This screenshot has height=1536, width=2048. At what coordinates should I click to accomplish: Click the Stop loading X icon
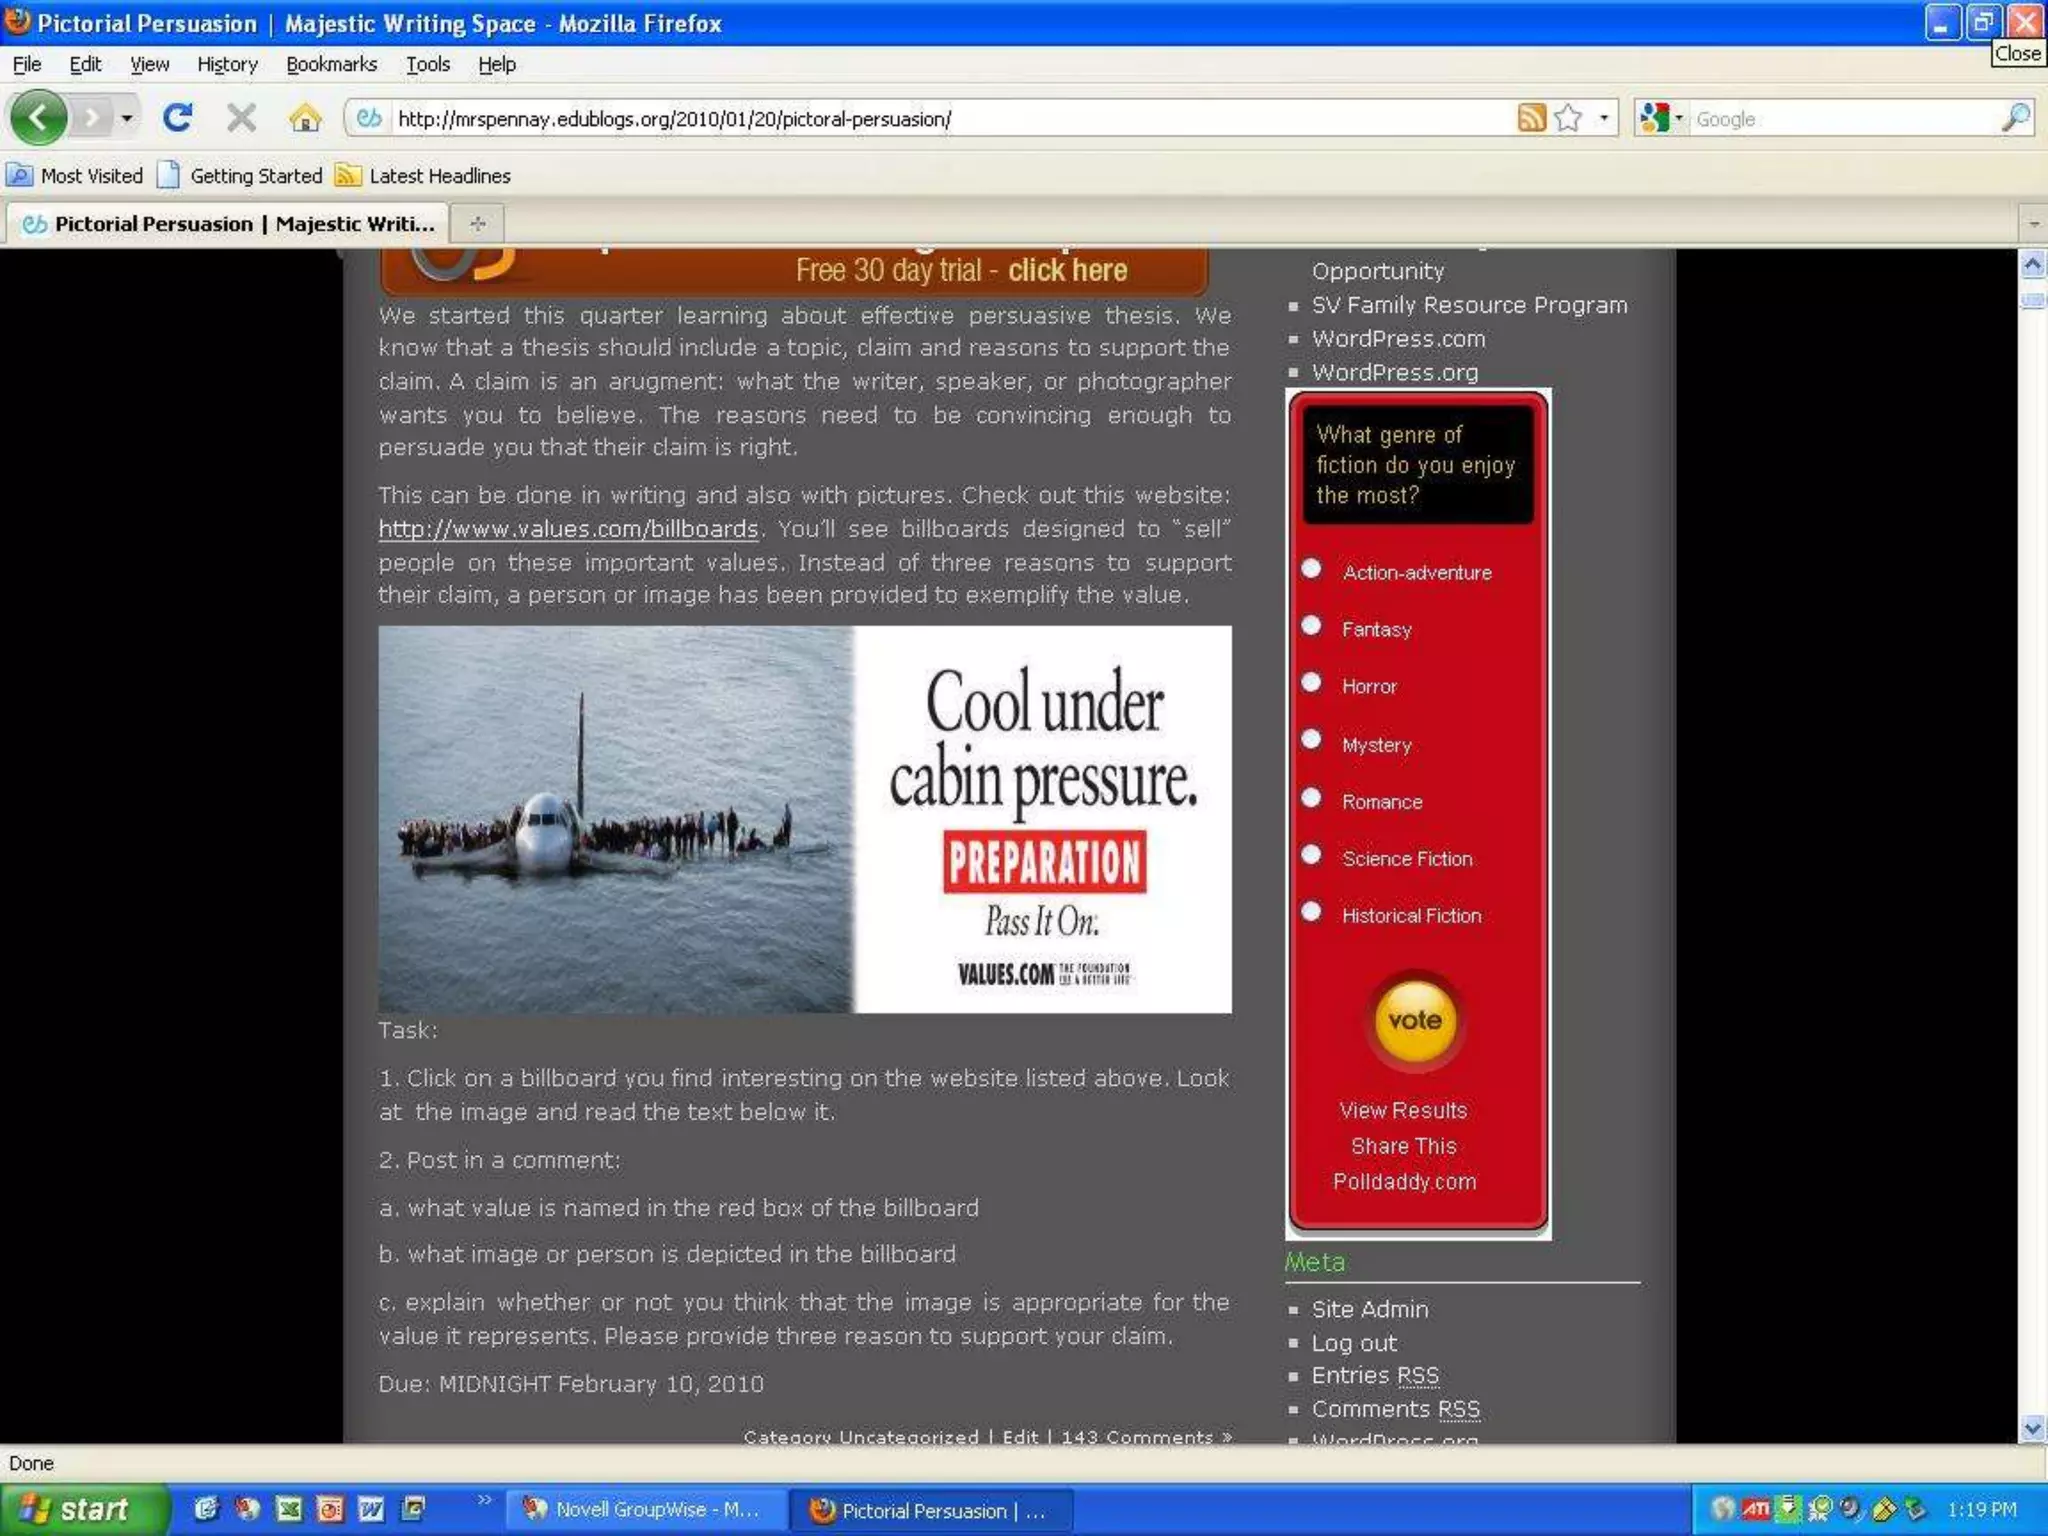point(241,118)
